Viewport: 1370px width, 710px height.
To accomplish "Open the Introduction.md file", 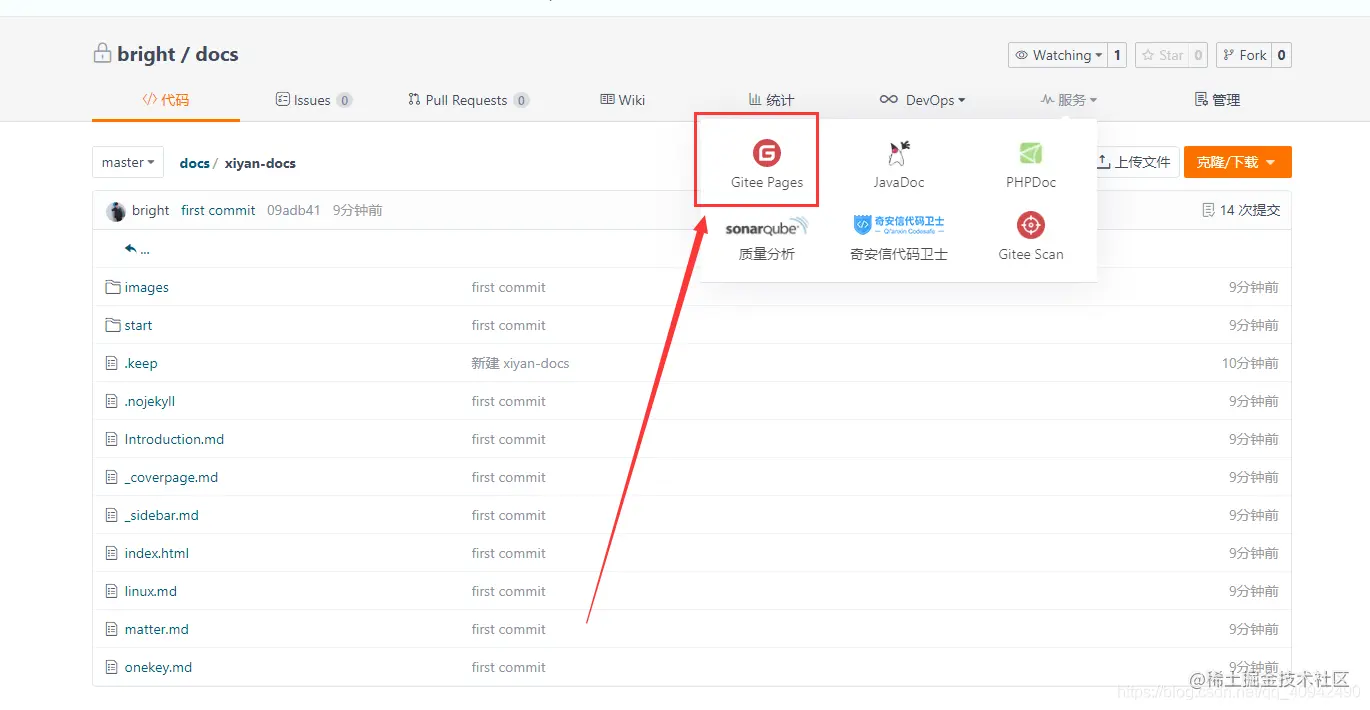I will click(174, 439).
